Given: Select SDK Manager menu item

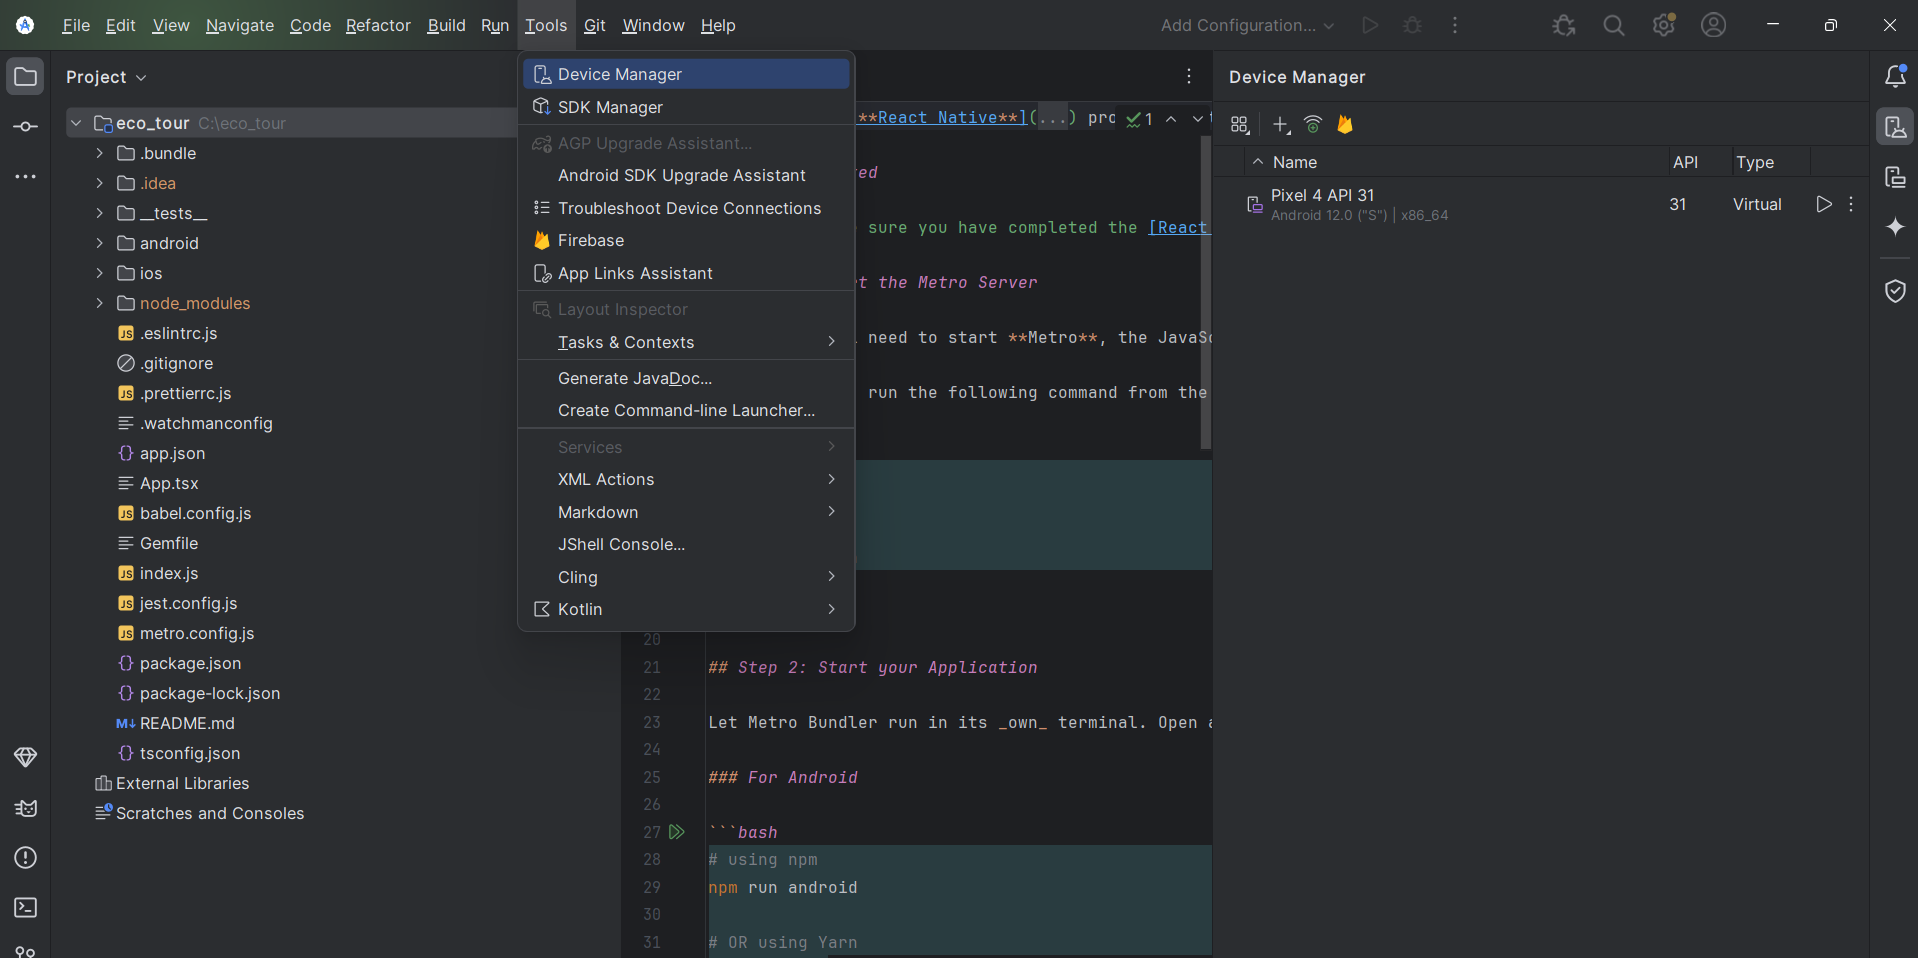Looking at the screenshot, I should [686, 107].
